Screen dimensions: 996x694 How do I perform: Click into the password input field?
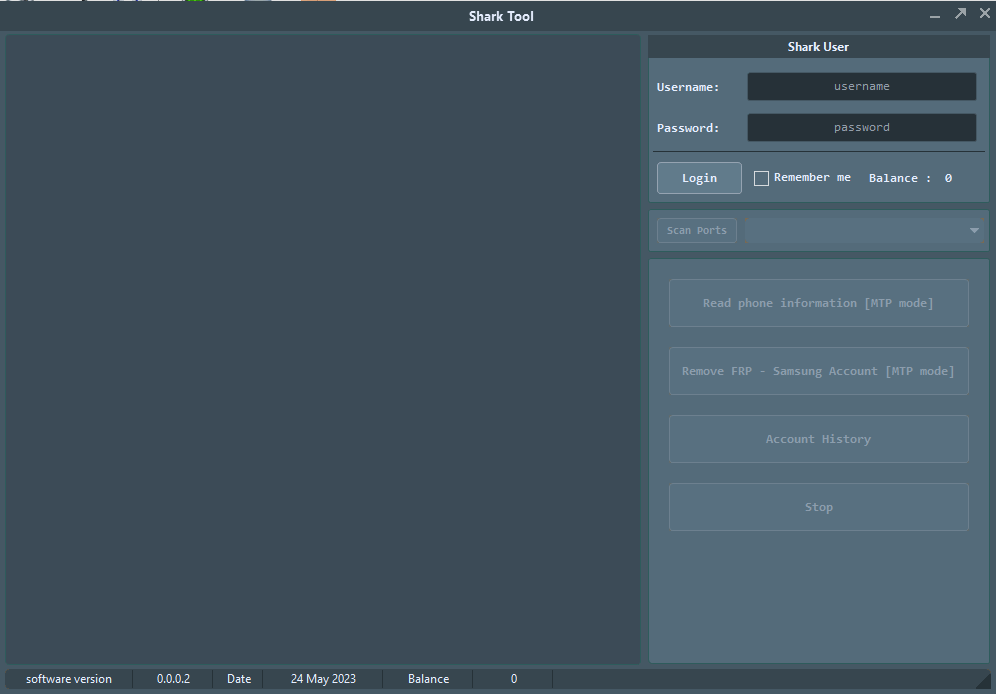(x=861, y=128)
